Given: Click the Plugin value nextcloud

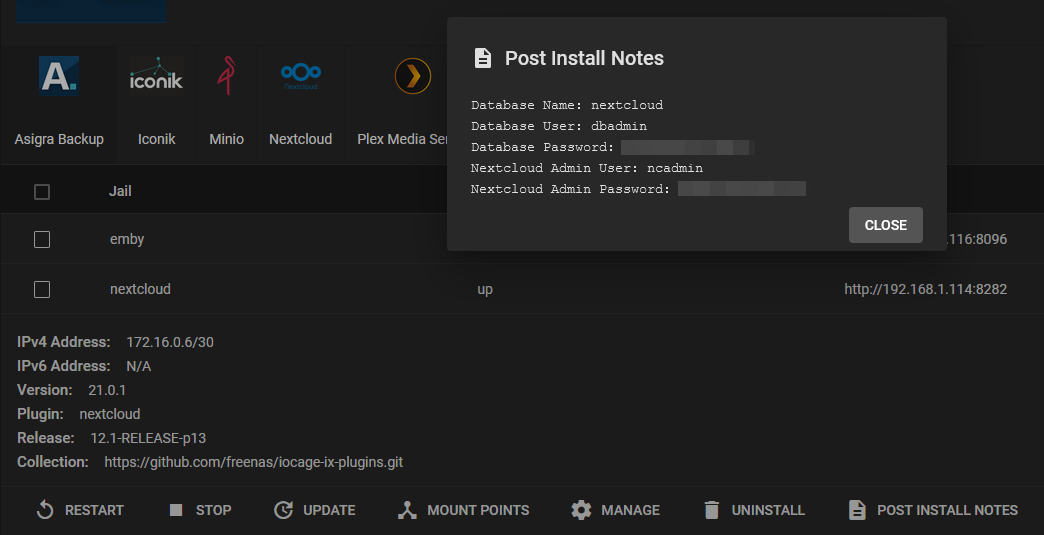Looking at the screenshot, I should [x=110, y=415].
